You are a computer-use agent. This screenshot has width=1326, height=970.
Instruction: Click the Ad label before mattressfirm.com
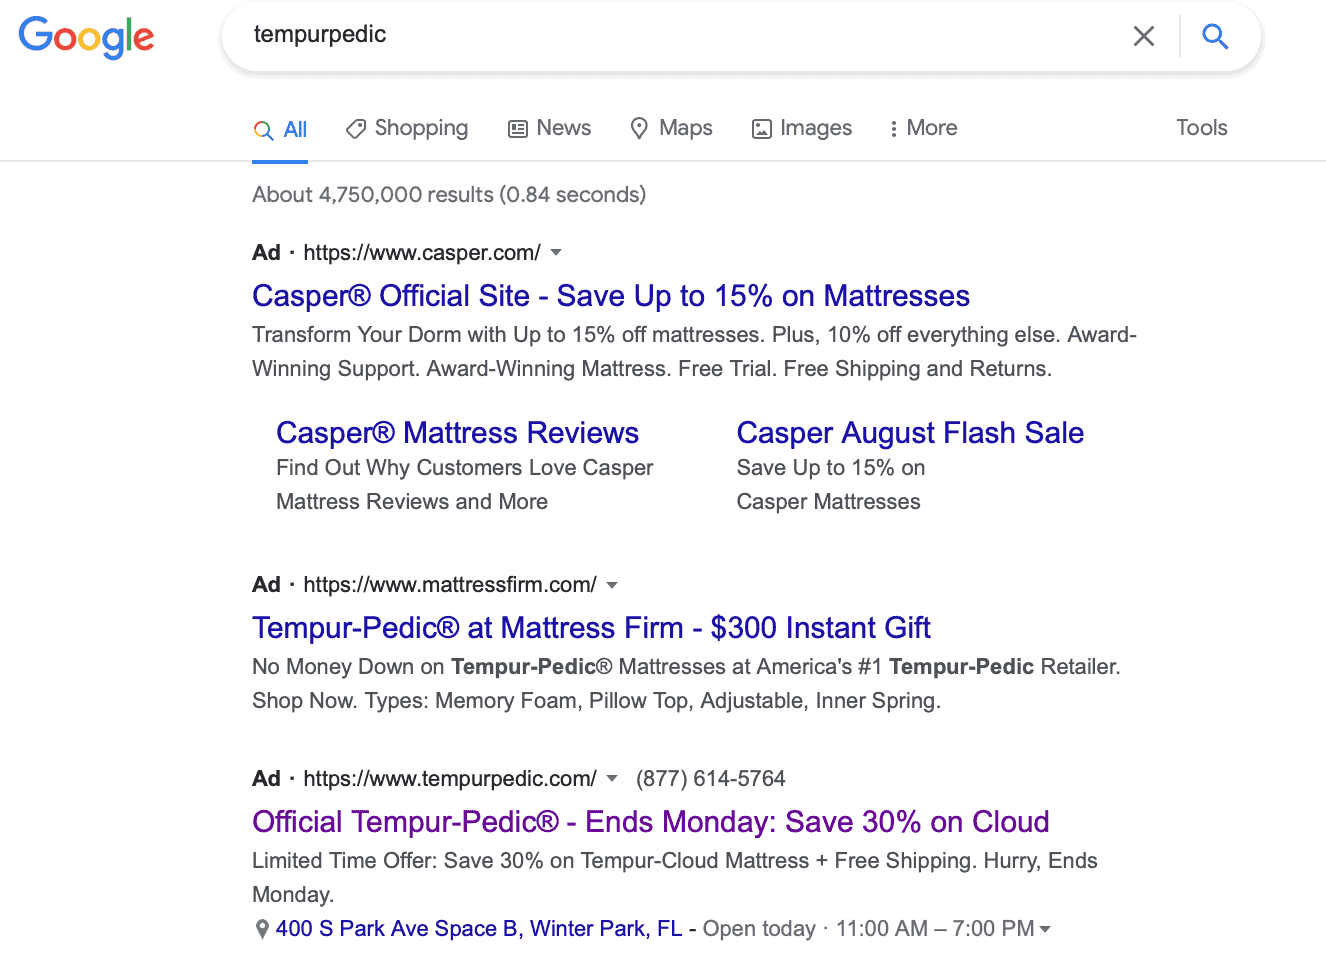point(266,585)
